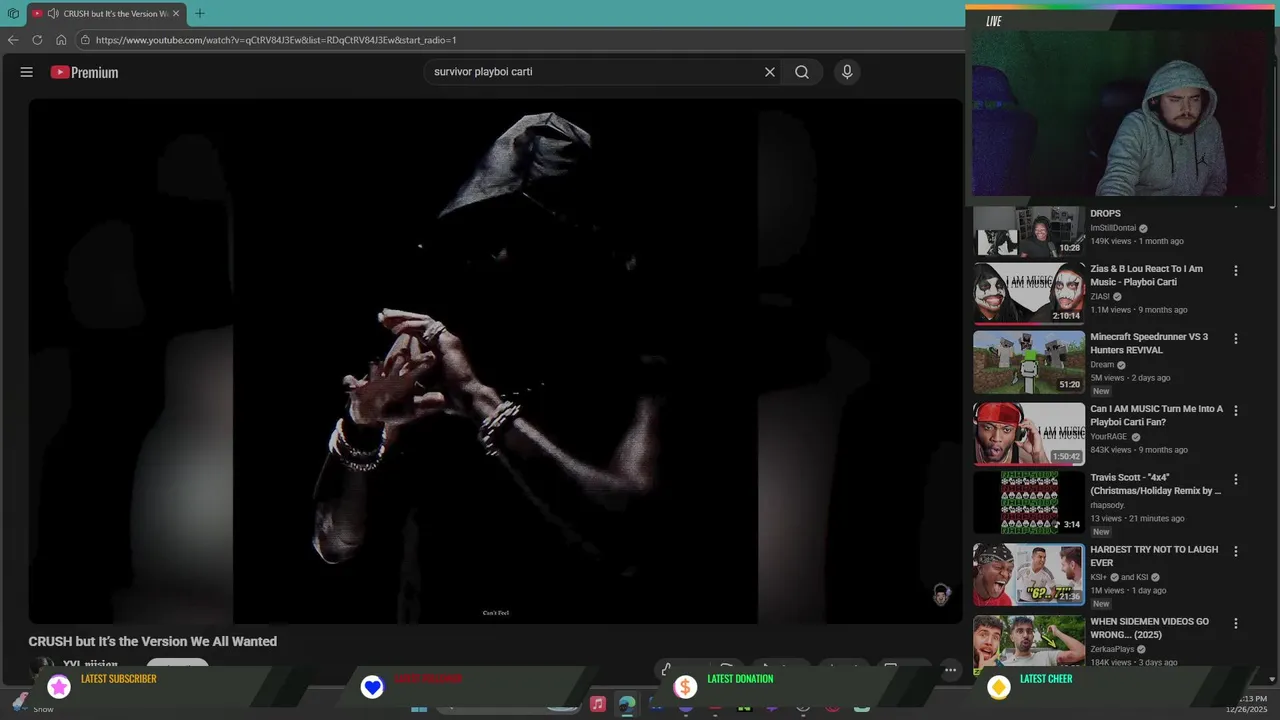
Task: Go back with the browser back arrow
Action: 13,40
